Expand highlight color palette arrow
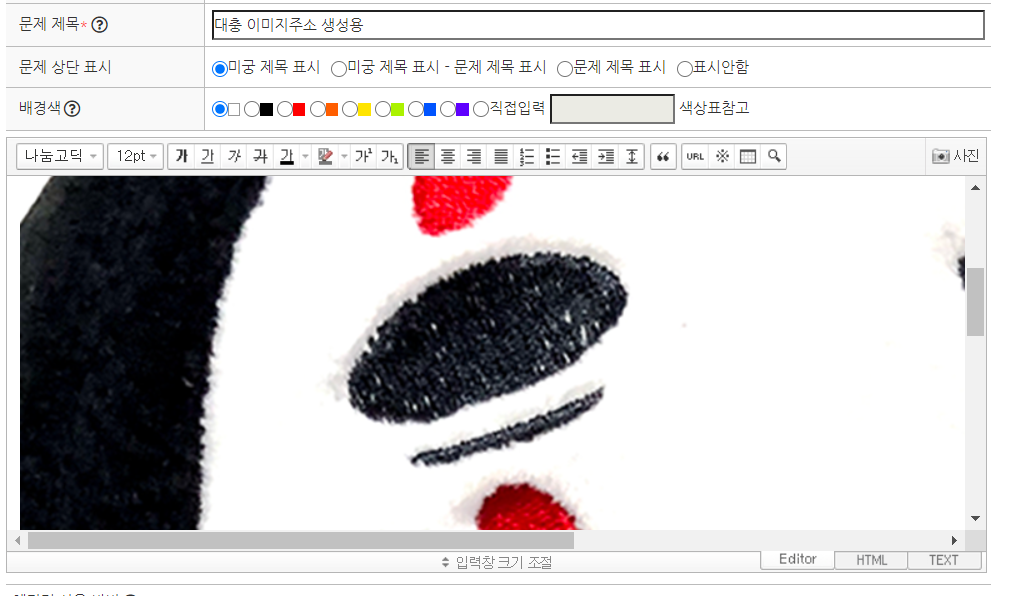This screenshot has width=1021, height=596. coord(344,156)
